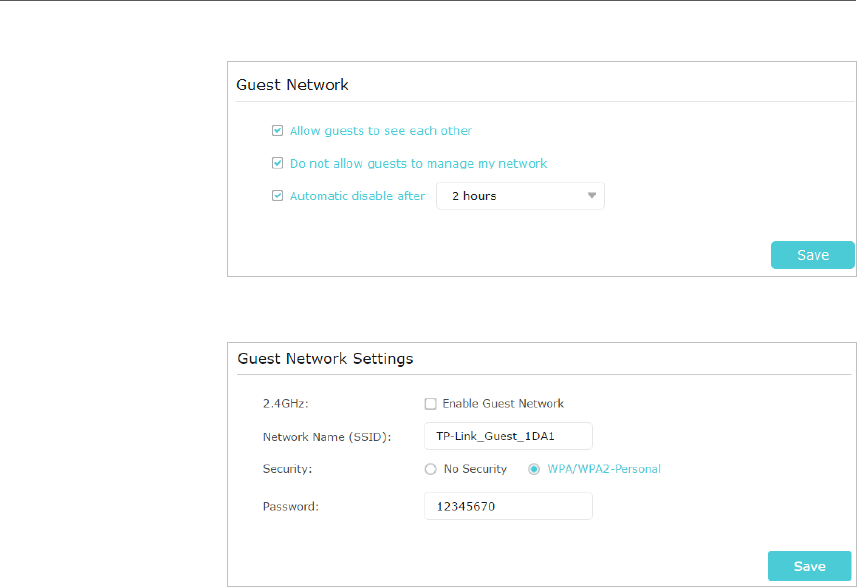
Task: Click the 'Automatic disable after' label text
Action: point(357,196)
